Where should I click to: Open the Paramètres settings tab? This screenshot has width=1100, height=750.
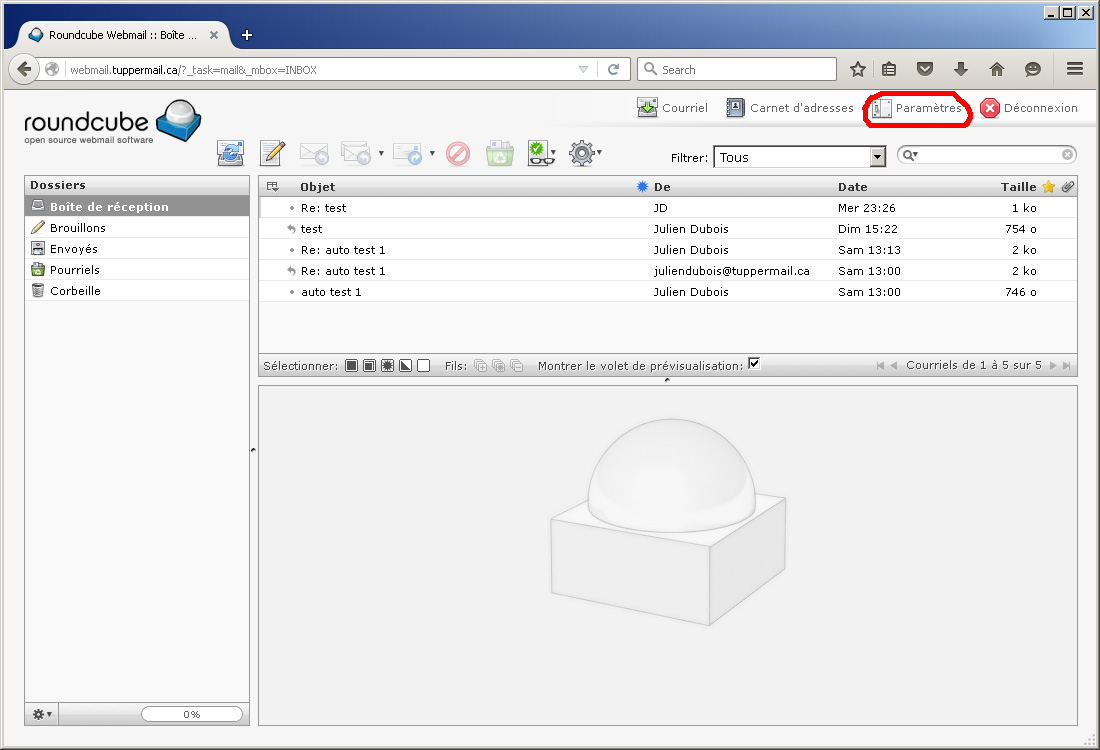point(917,108)
